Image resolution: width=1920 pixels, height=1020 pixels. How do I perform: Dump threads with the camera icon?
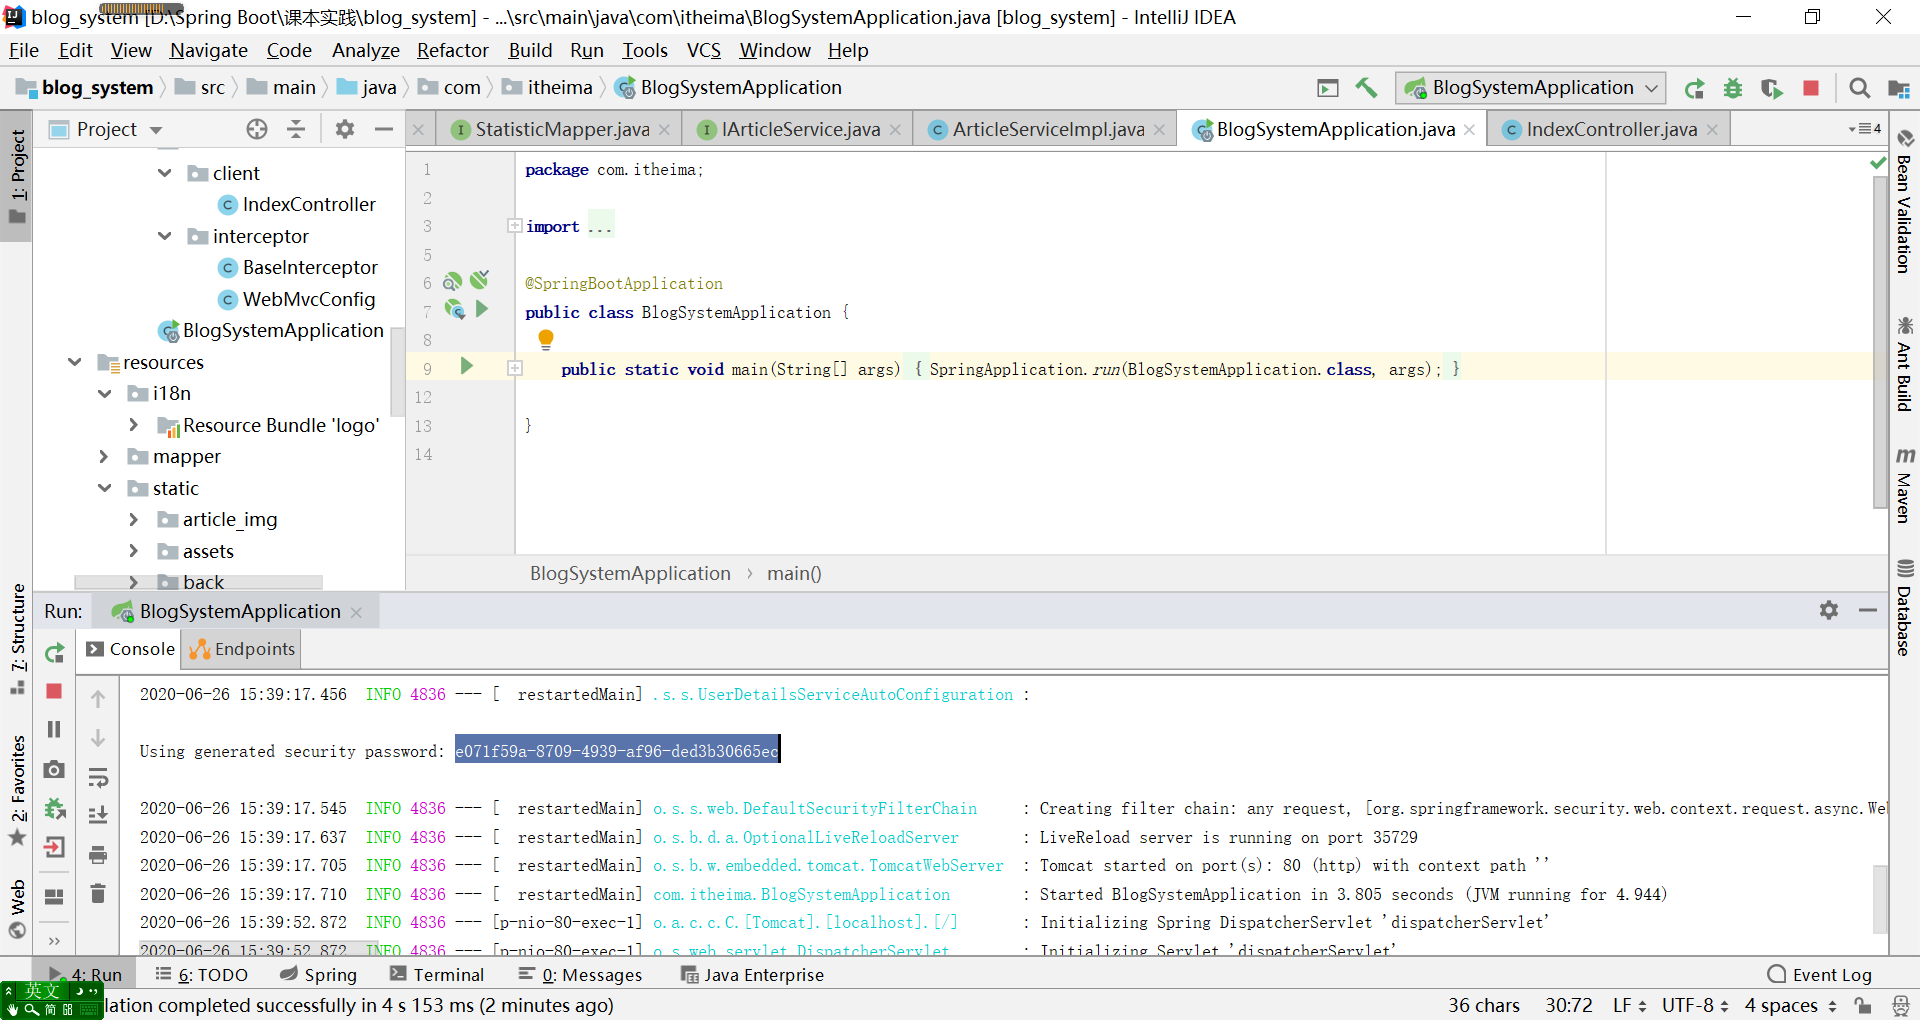tap(54, 769)
